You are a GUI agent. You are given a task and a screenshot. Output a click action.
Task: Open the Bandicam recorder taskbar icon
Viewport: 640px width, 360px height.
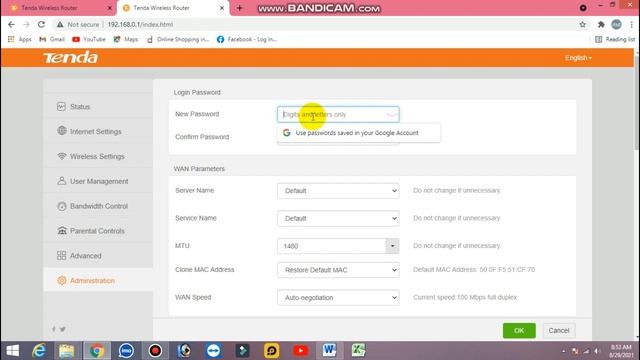[155, 351]
